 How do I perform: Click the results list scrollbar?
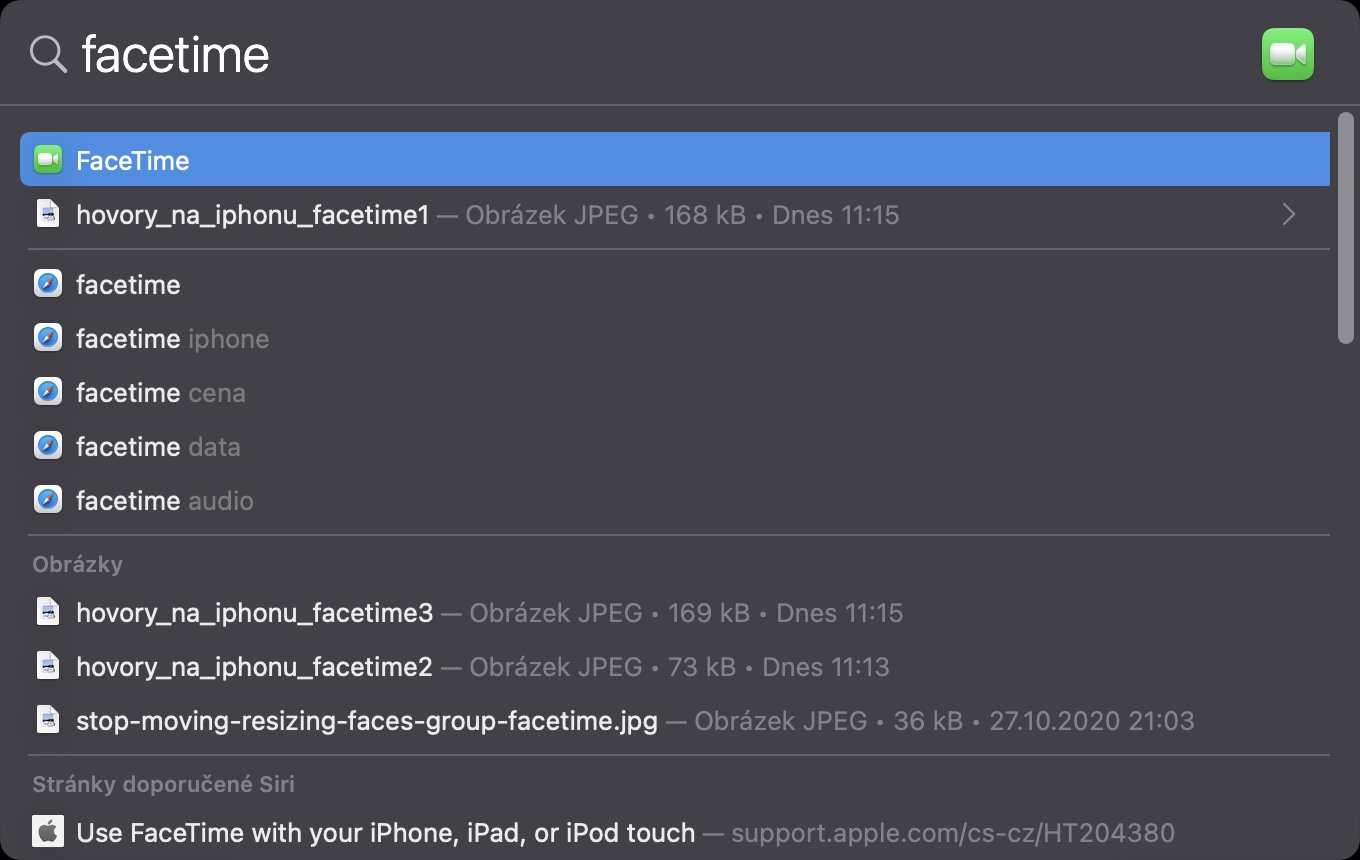tap(1346, 232)
